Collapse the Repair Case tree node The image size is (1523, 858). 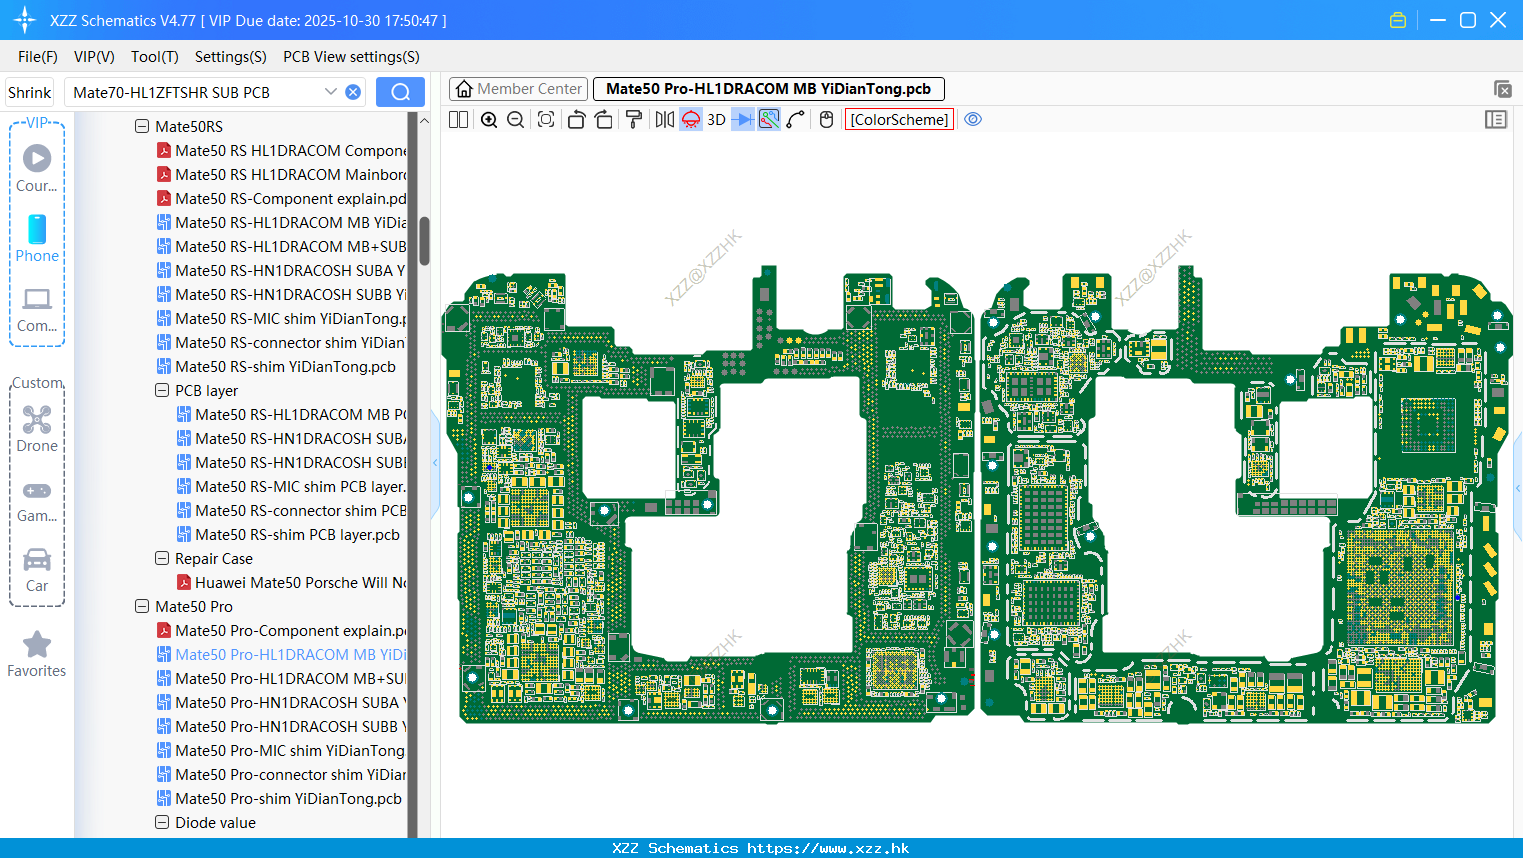(x=162, y=559)
